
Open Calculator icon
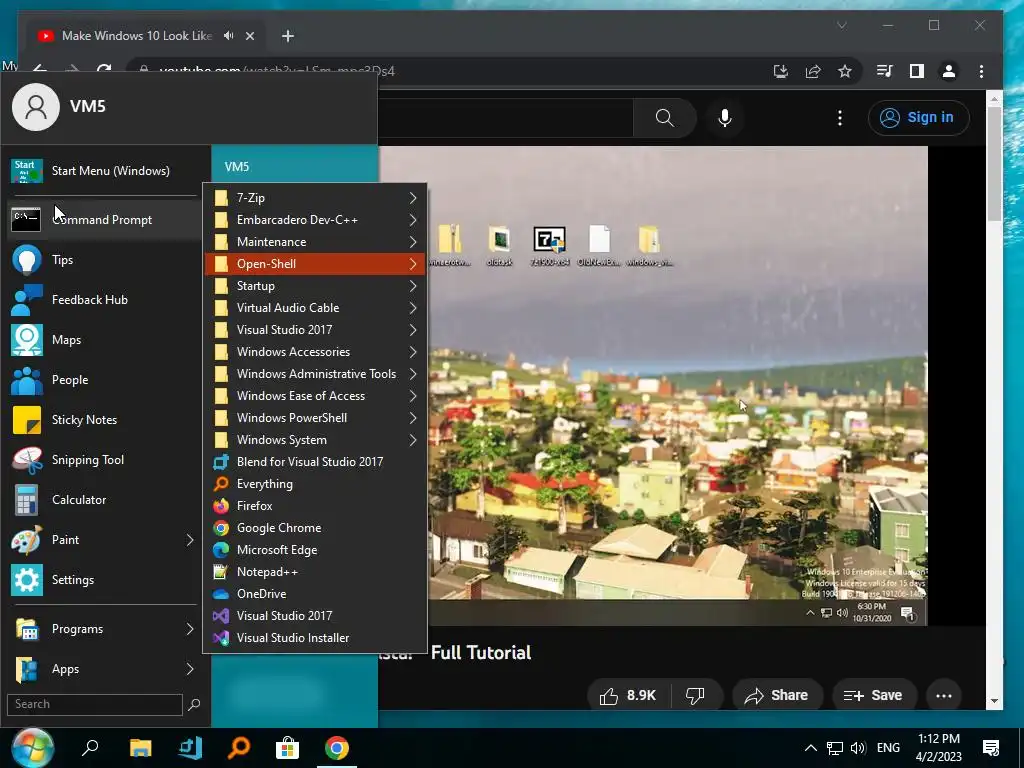tap(27, 500)
